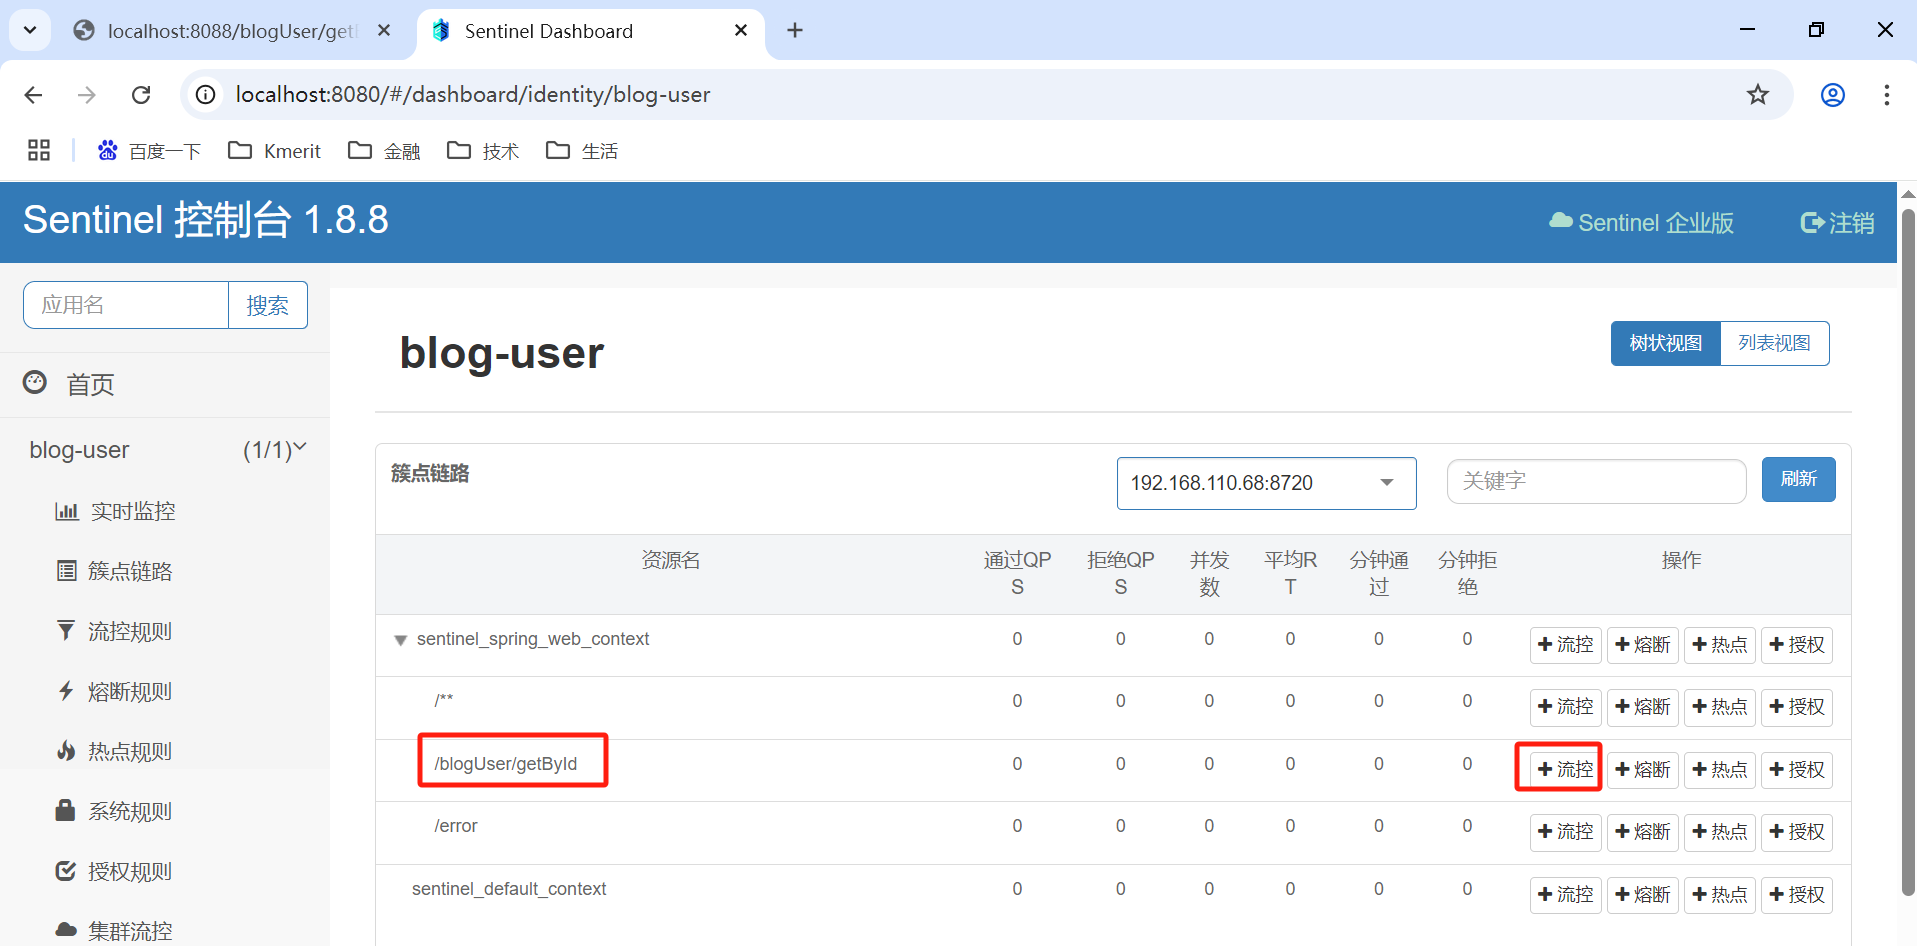Open a new browser tab
Screen dimensions: 1917x946
click(795, 31)
